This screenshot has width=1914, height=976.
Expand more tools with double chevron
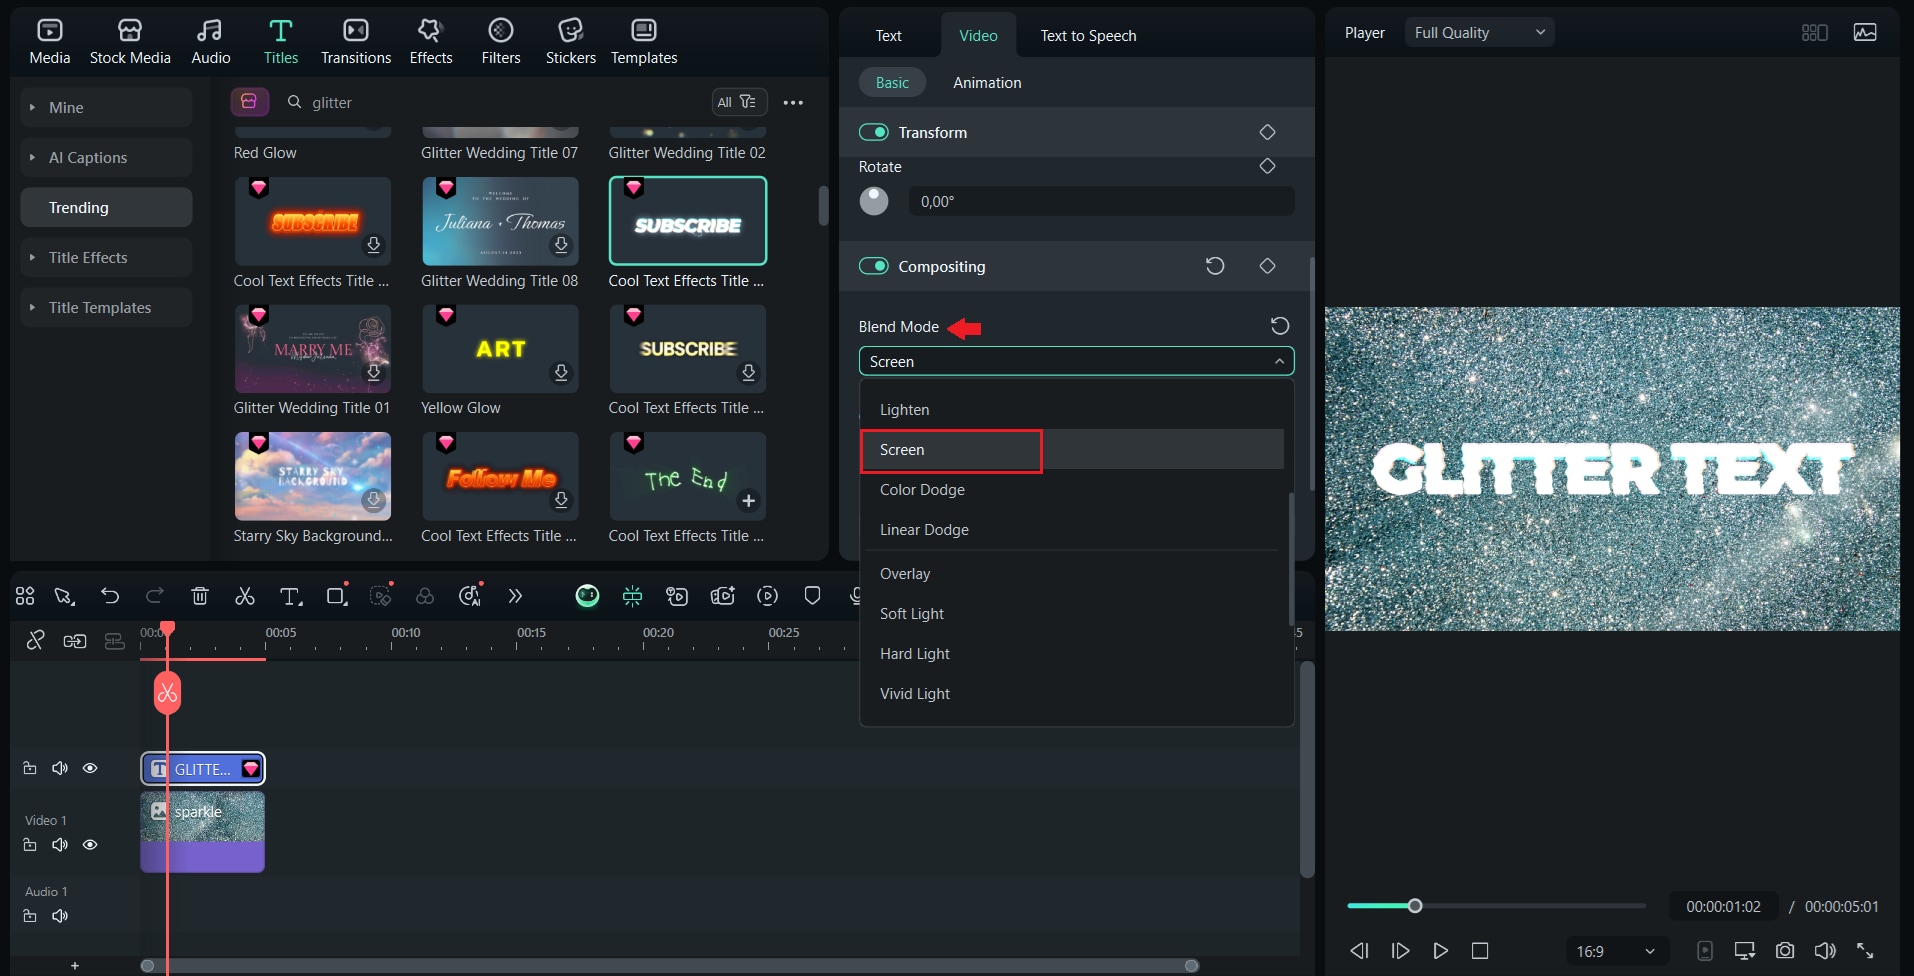coord(515,596)
